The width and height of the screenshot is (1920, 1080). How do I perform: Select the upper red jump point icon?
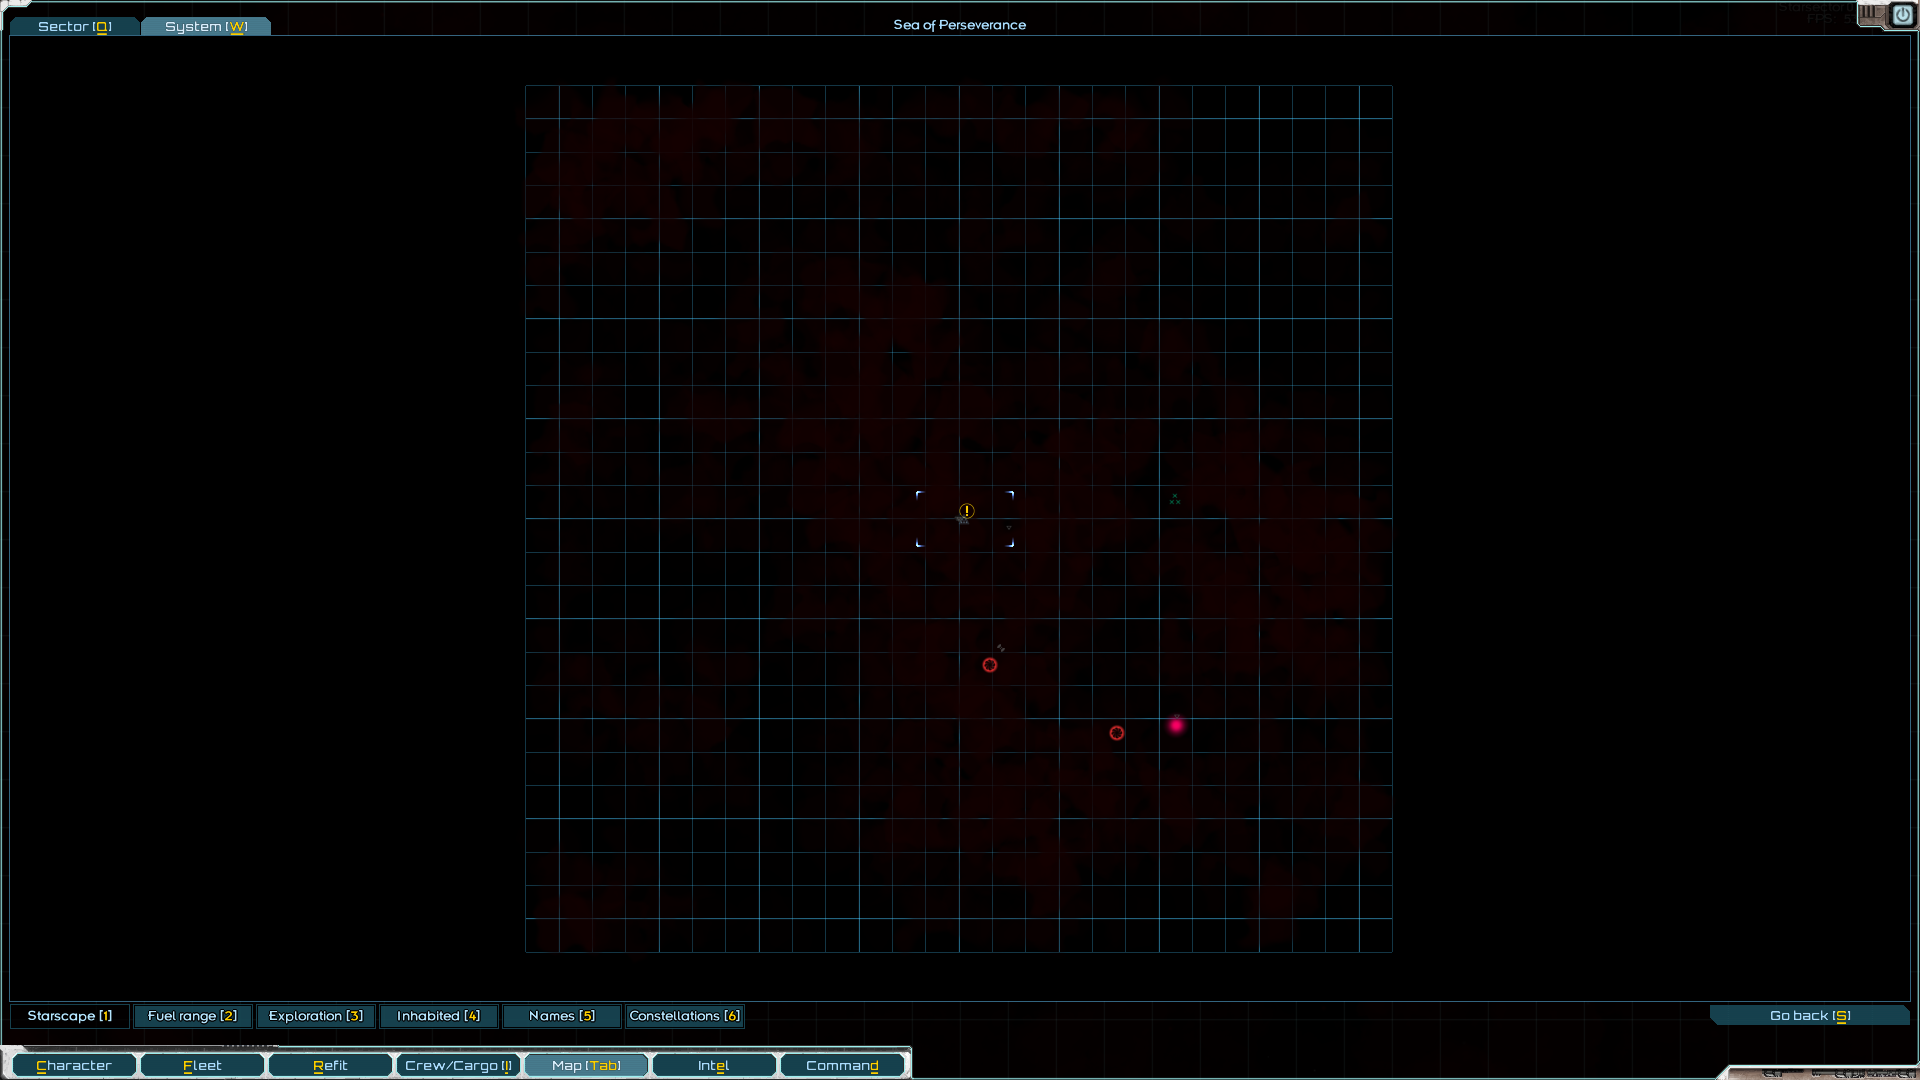[990, 665]
